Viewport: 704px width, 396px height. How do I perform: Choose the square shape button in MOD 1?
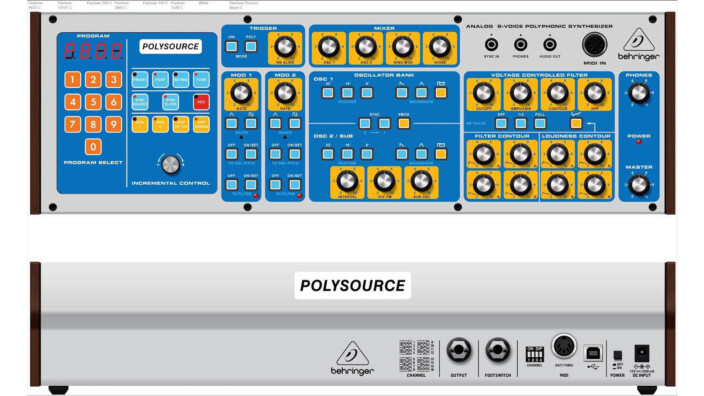(x=251, y=123)
